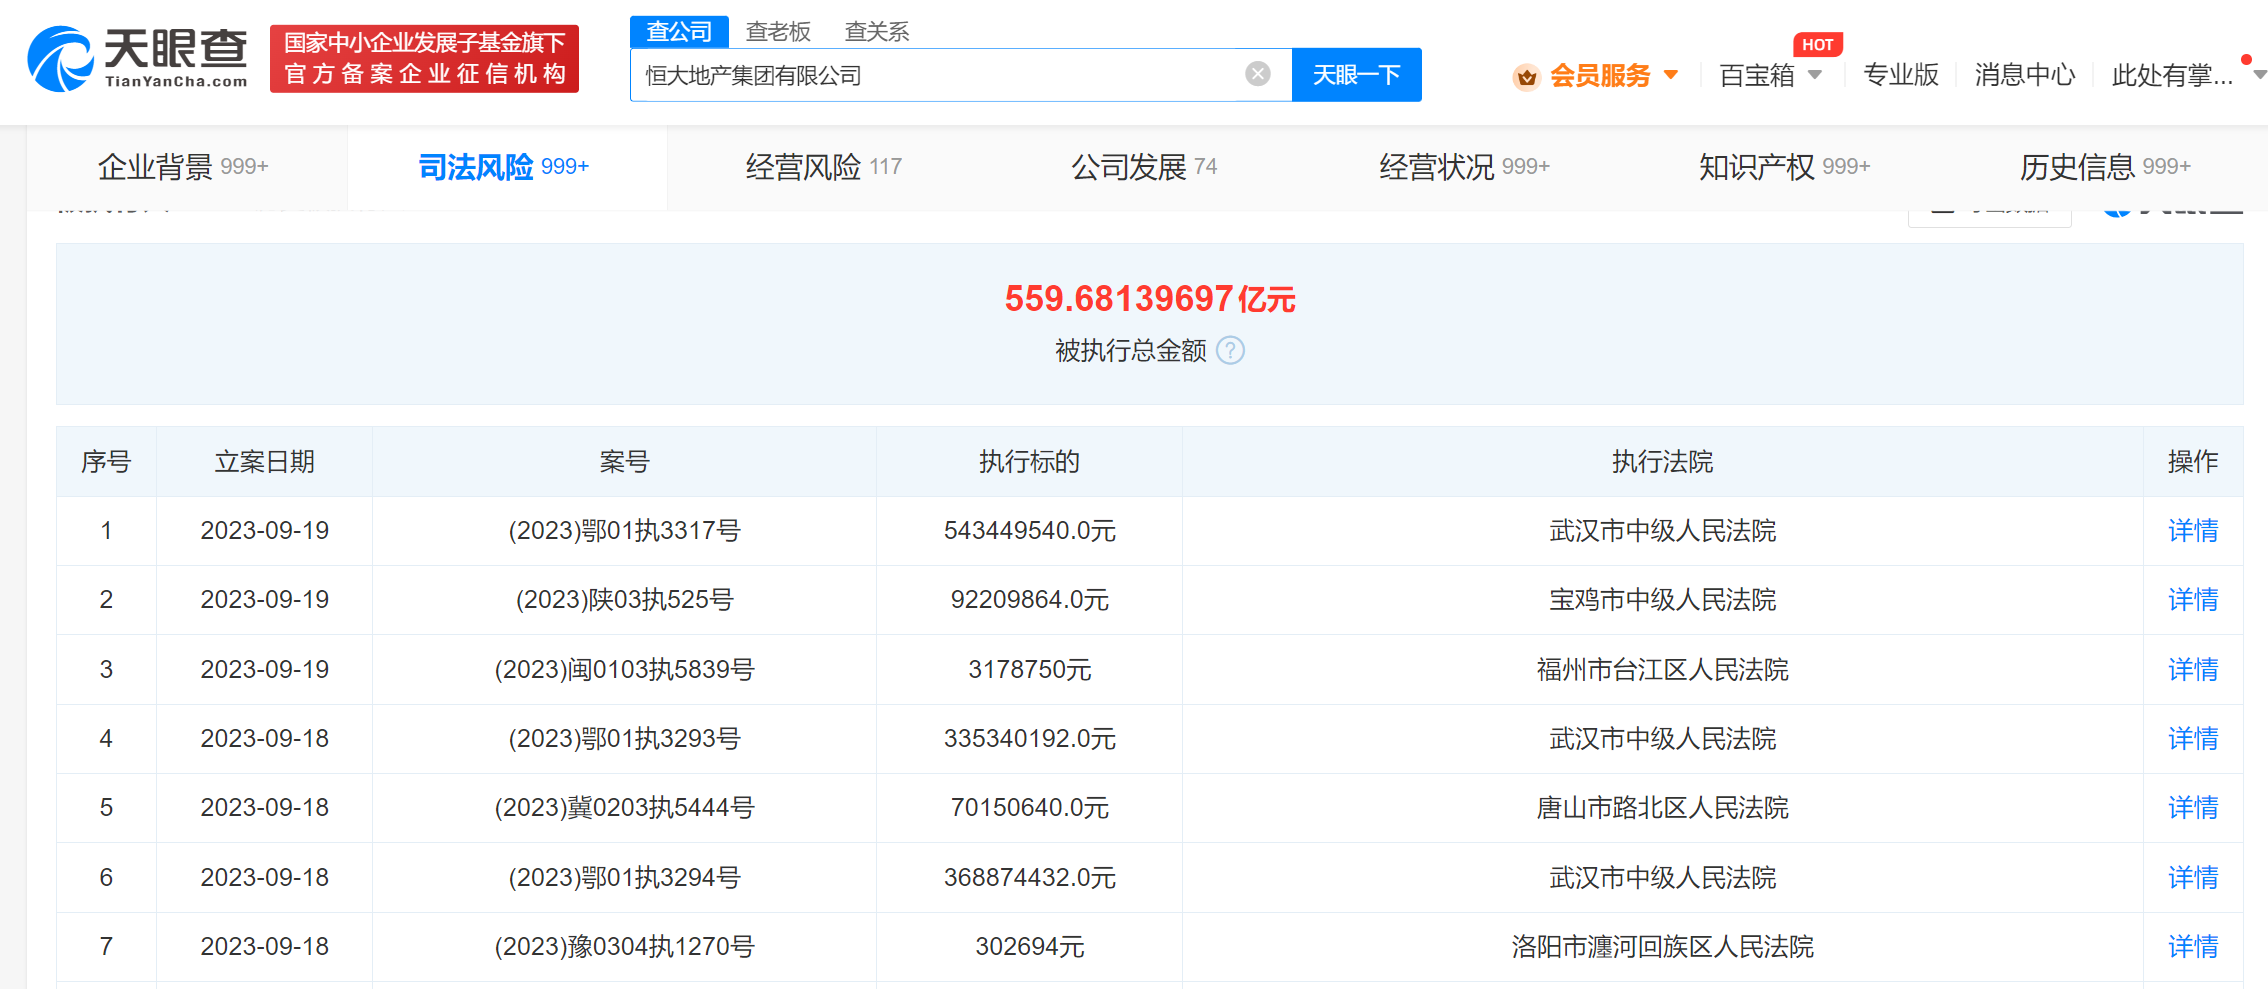
Task: Switch to the 经营状况 tab
Action: [x=1465, y=167]
